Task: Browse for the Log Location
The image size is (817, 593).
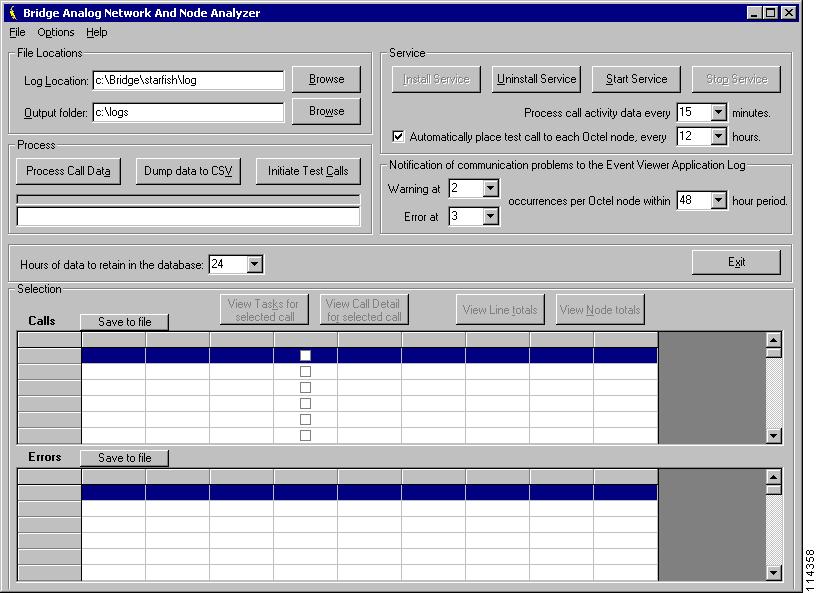Action: click(x=326, y=79)
